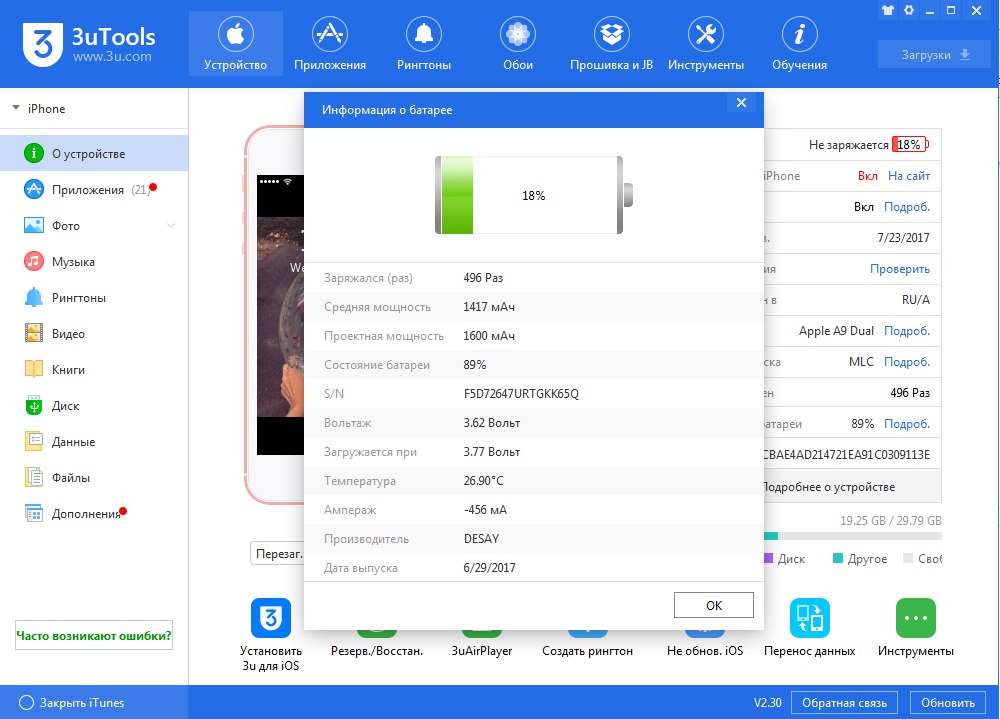Click the 7/23/2017 date value
The width and height of the screenshot is (1000, 719).
[x=904, y=237]
